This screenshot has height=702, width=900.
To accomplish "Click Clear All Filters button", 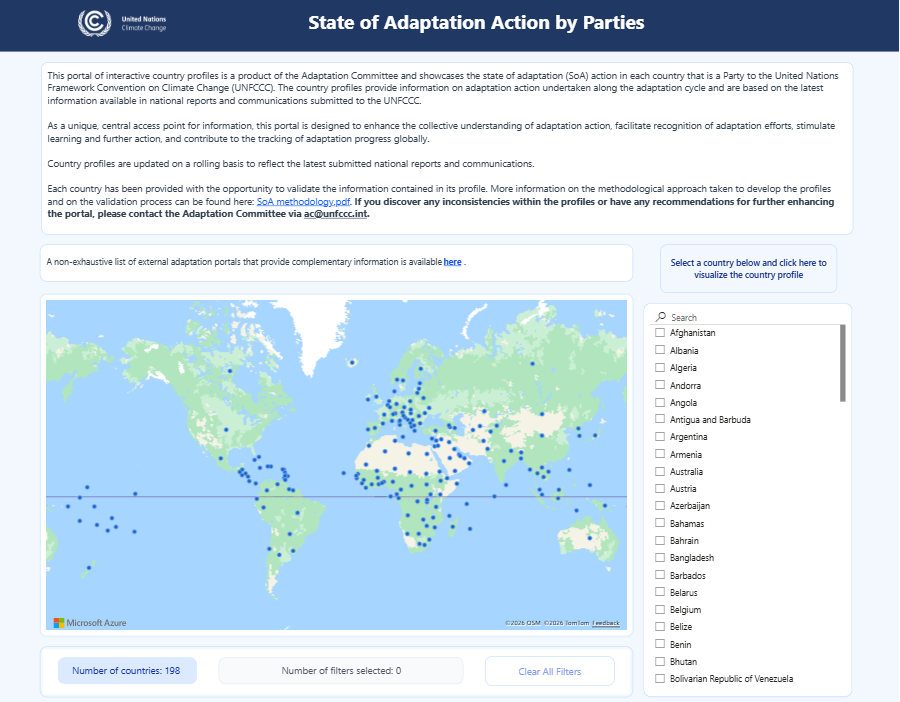I will pyautogui.click(x=549, y=672).
